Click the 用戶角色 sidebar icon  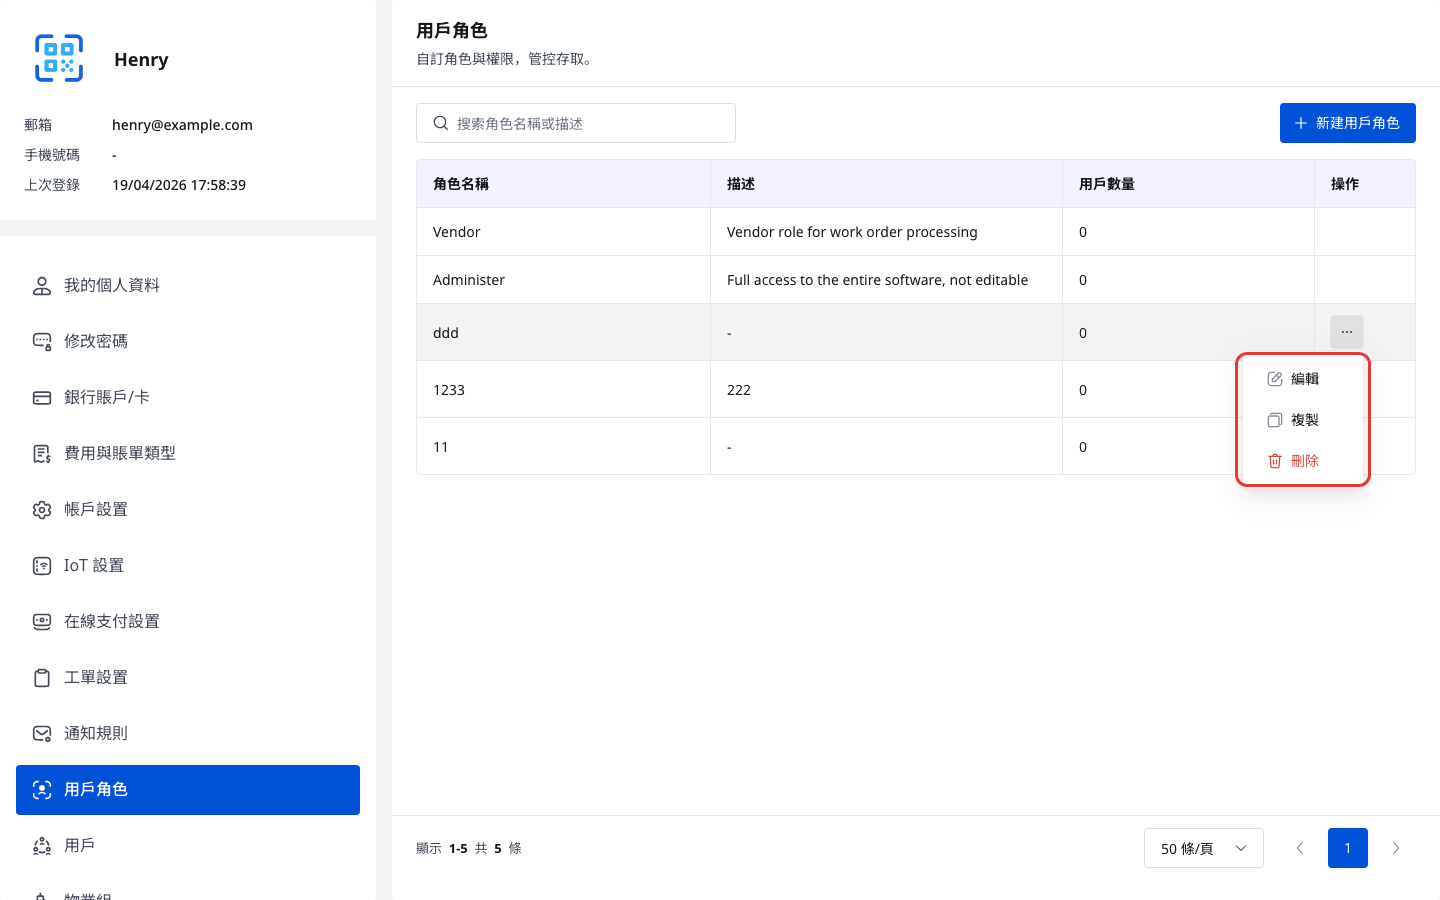(x=42, y=790)
